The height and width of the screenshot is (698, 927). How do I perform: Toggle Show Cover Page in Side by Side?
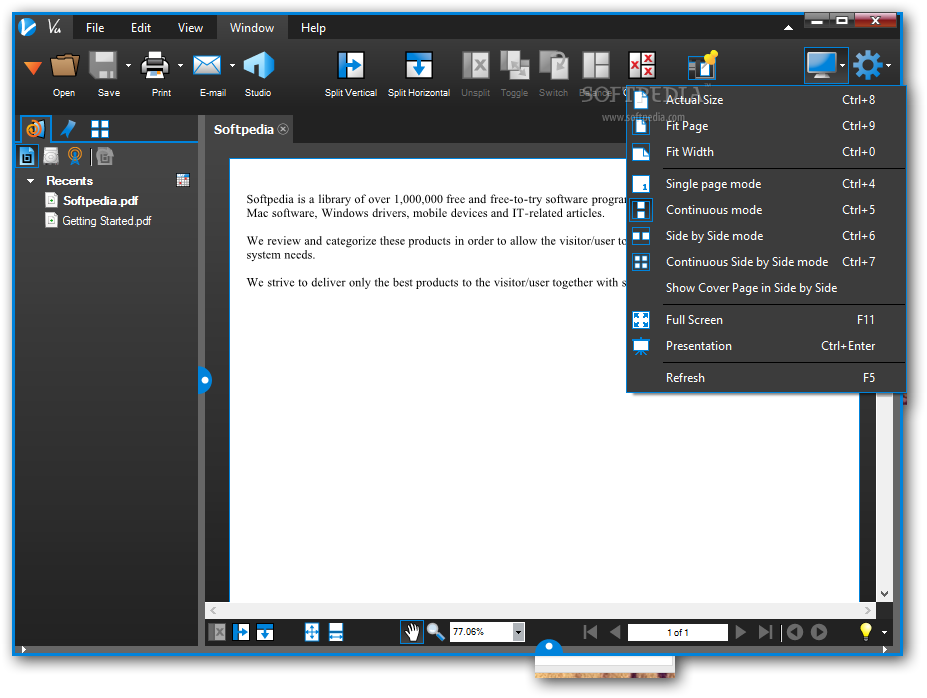click(x=766, y=288)
